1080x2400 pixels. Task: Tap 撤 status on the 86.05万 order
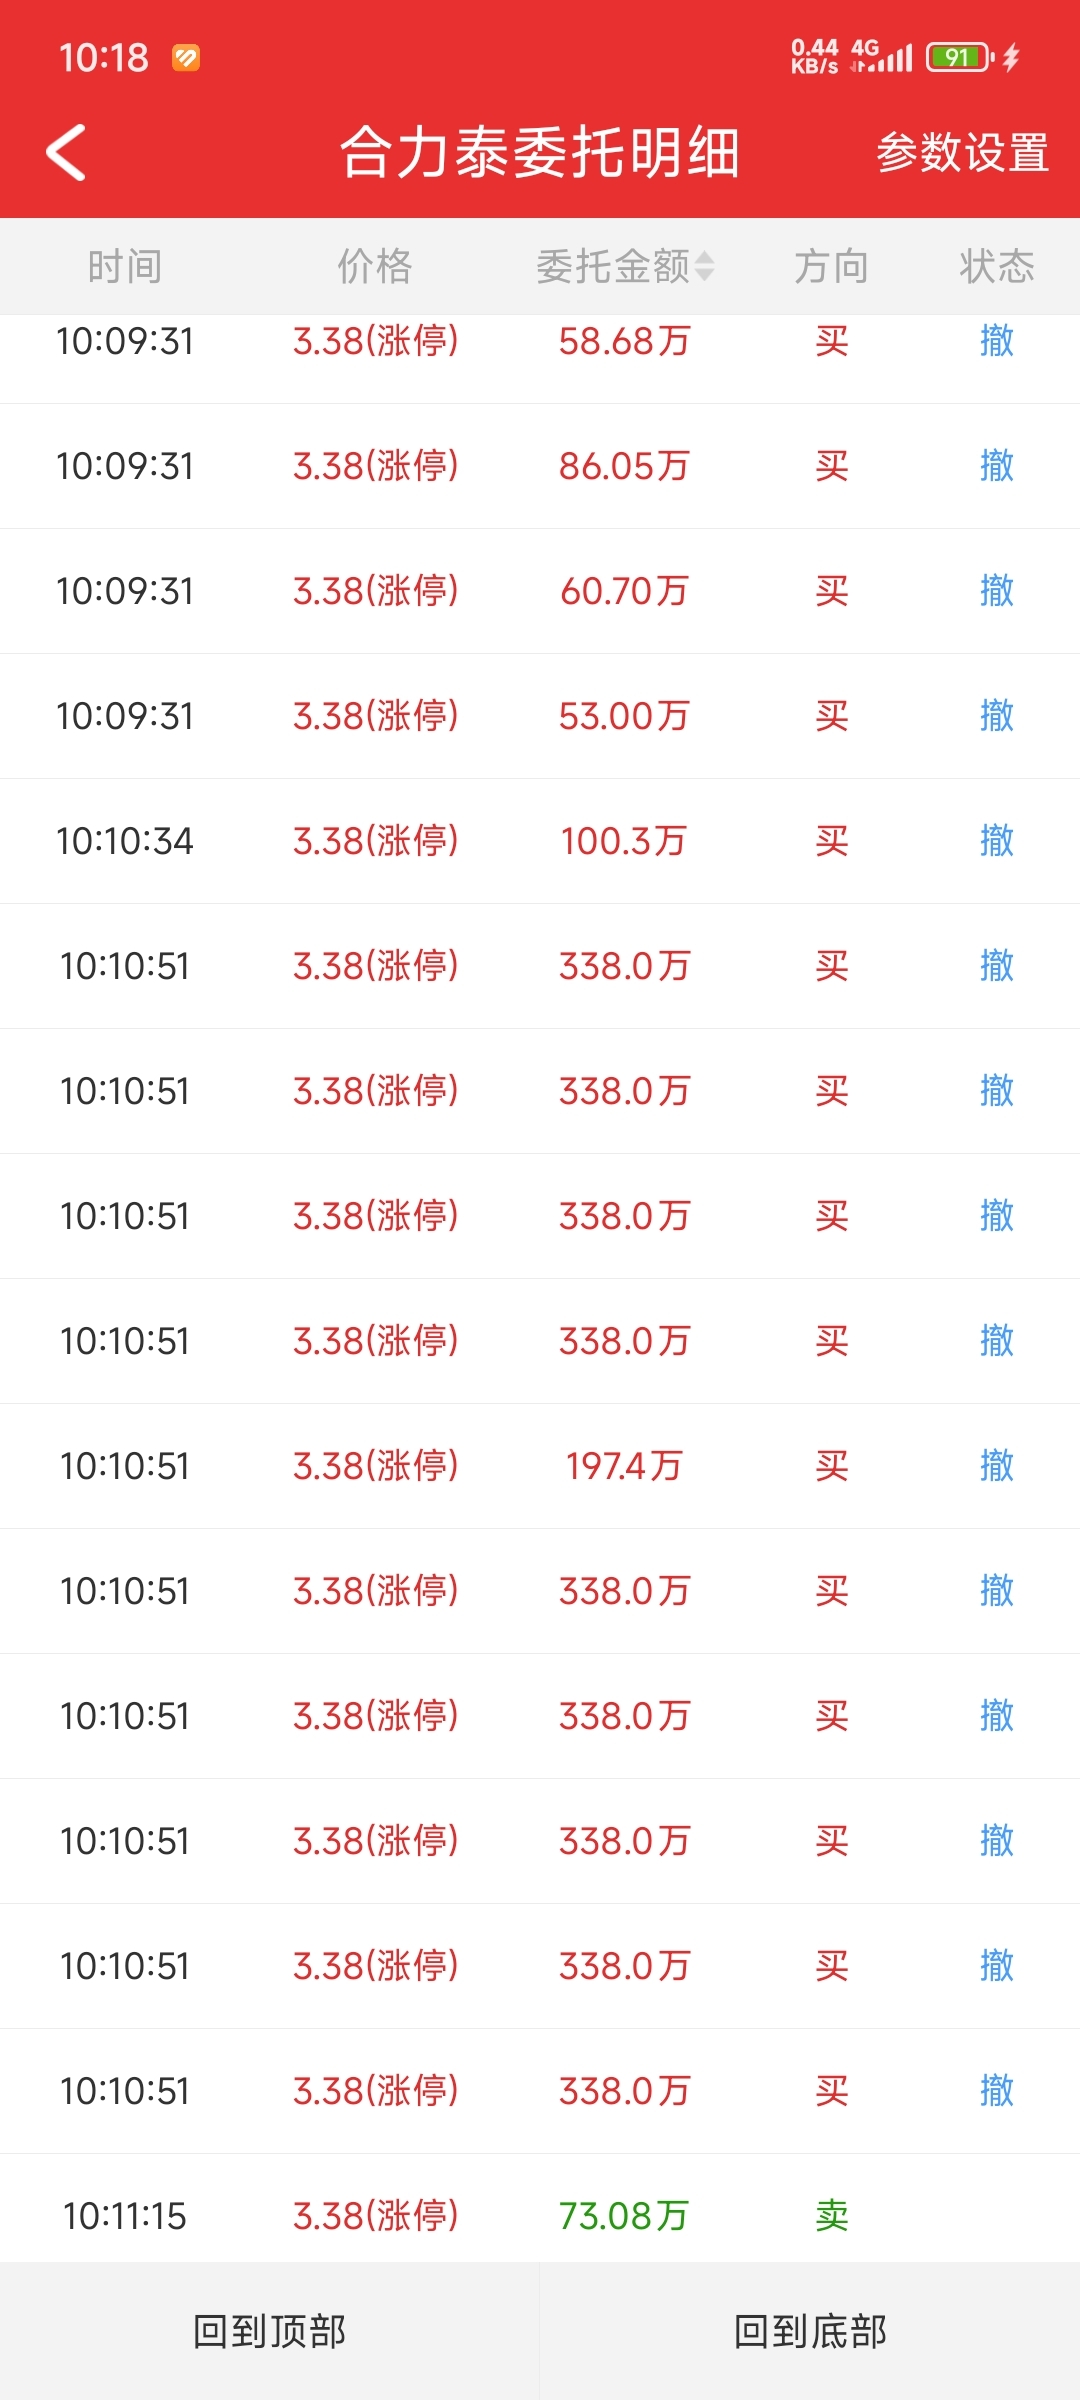pos(997,466)
